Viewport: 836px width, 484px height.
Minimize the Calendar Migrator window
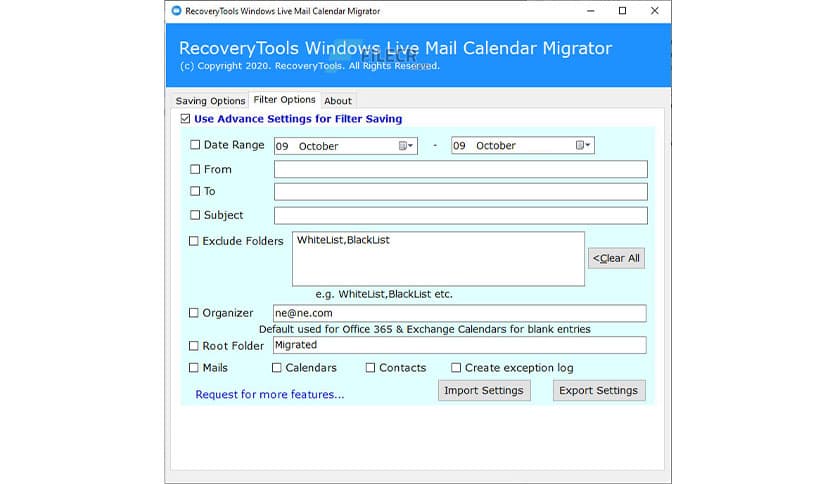coord(591,11)
